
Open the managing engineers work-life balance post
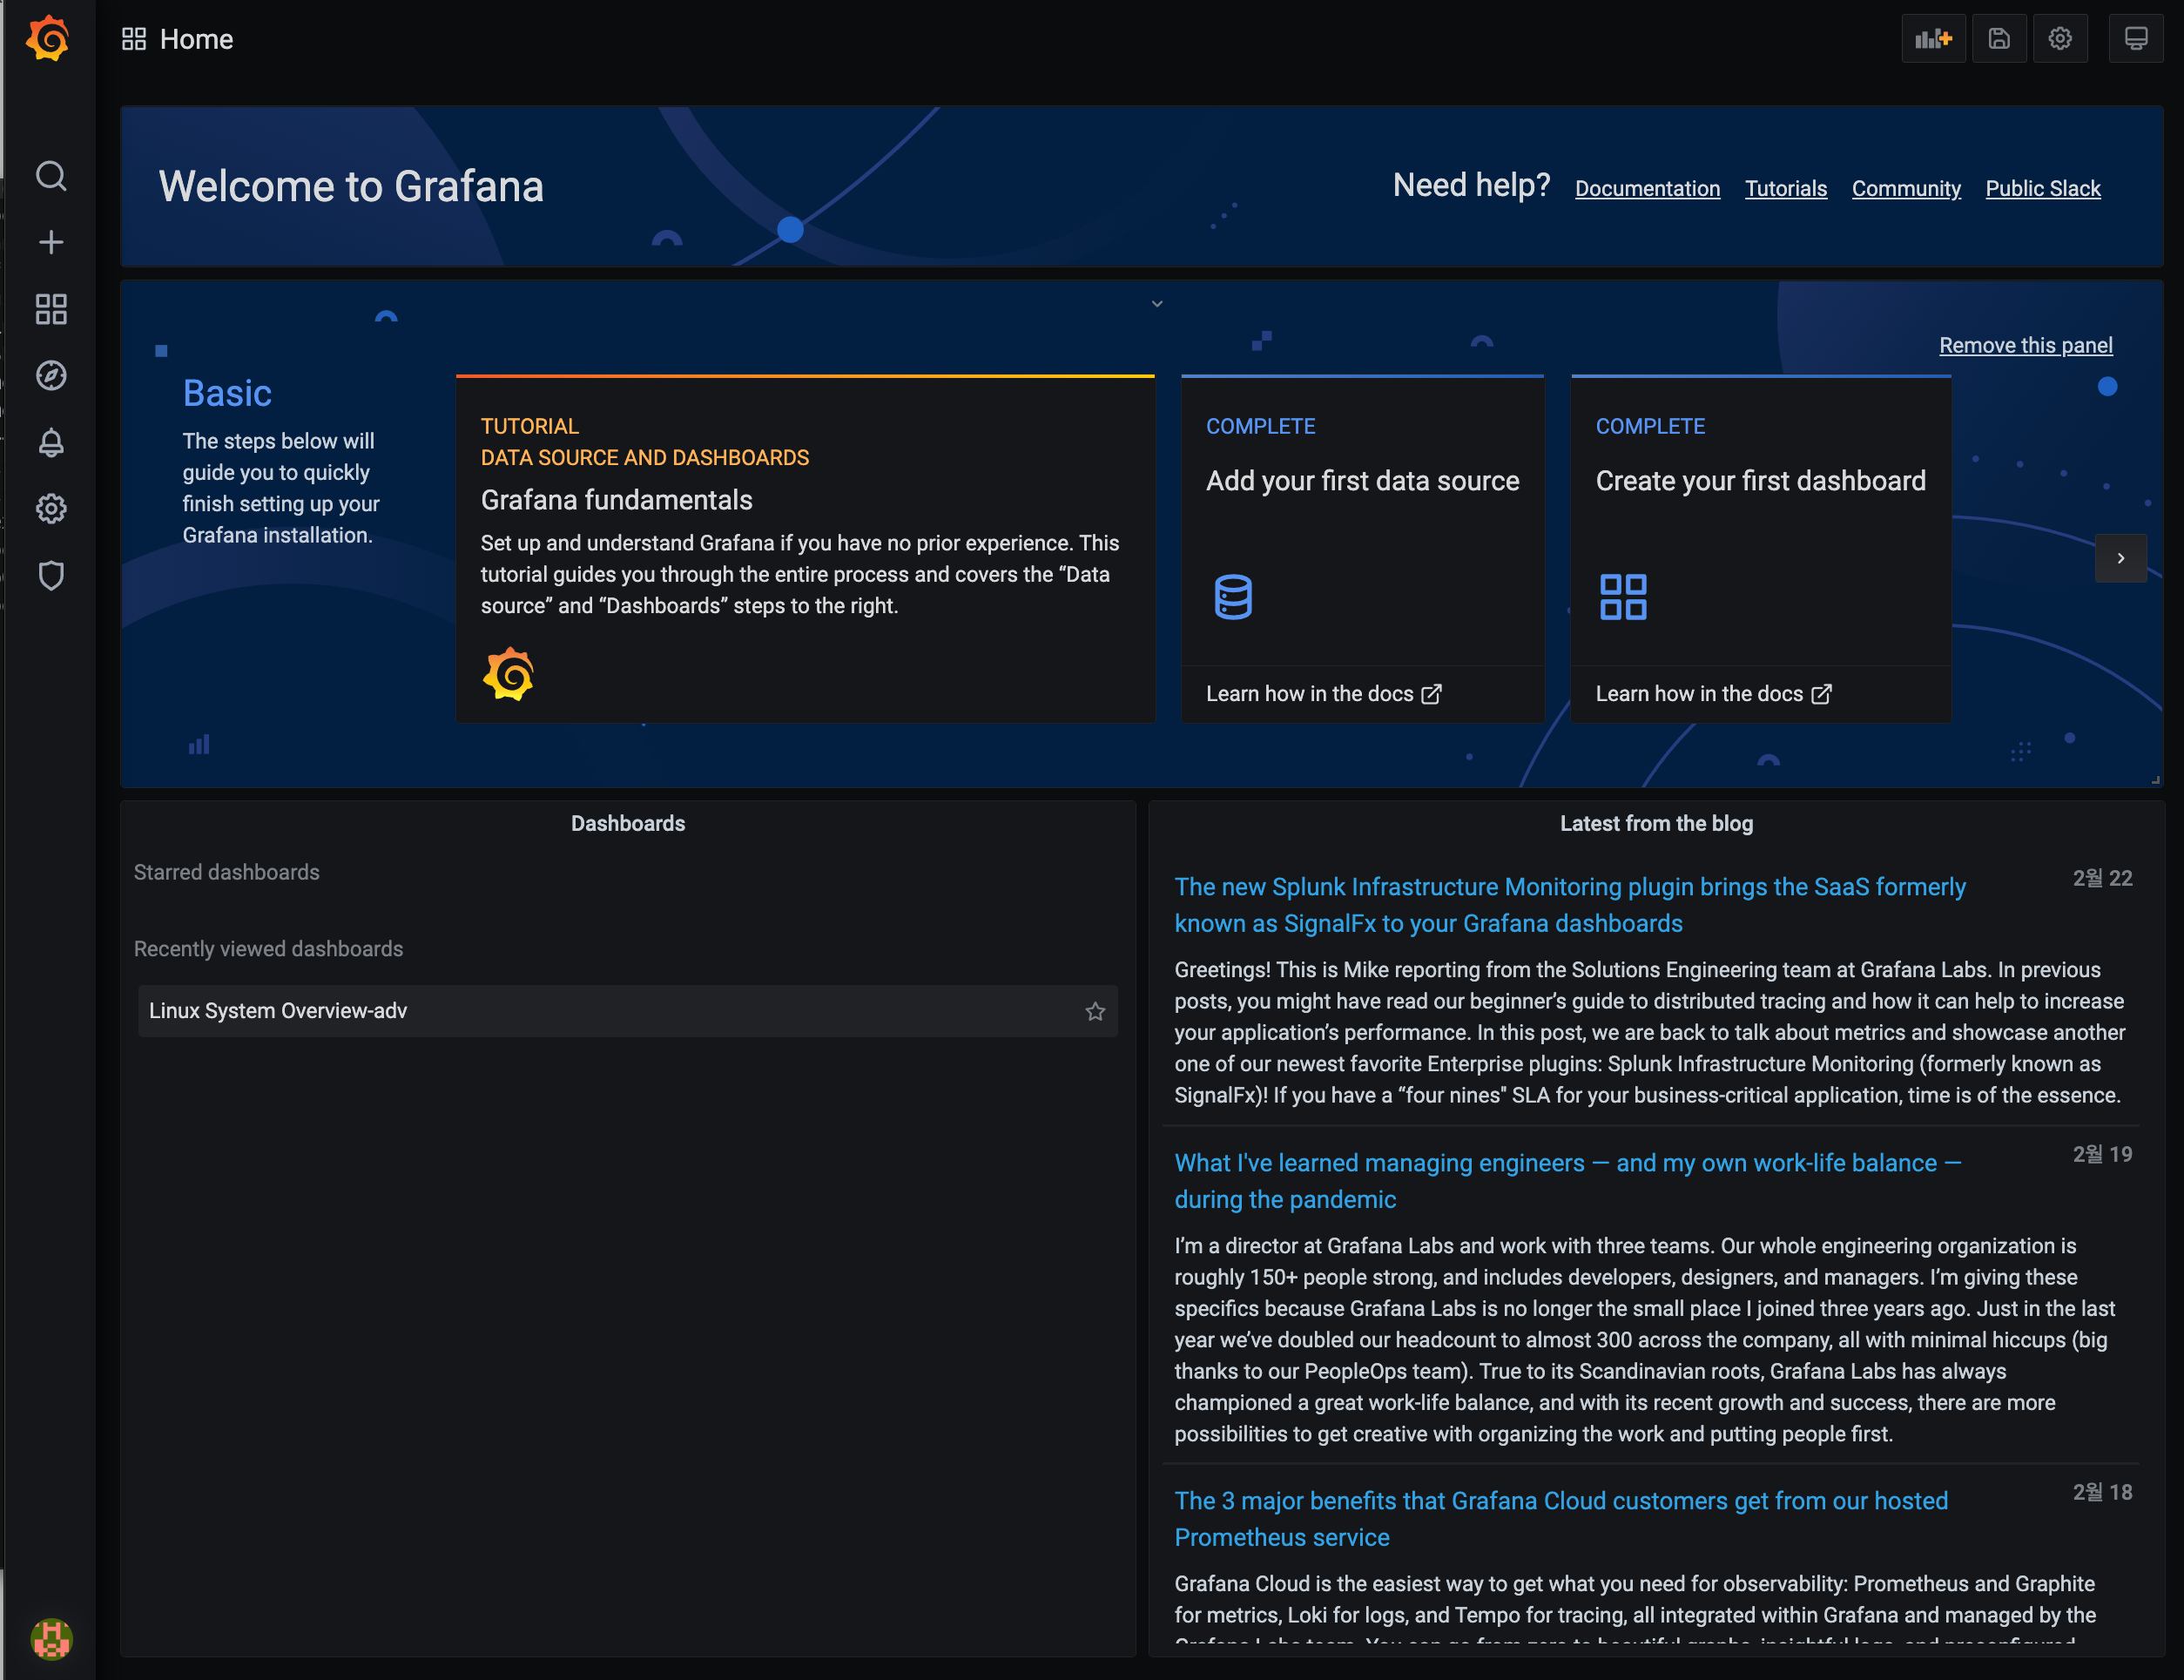click(1568, 1181)
